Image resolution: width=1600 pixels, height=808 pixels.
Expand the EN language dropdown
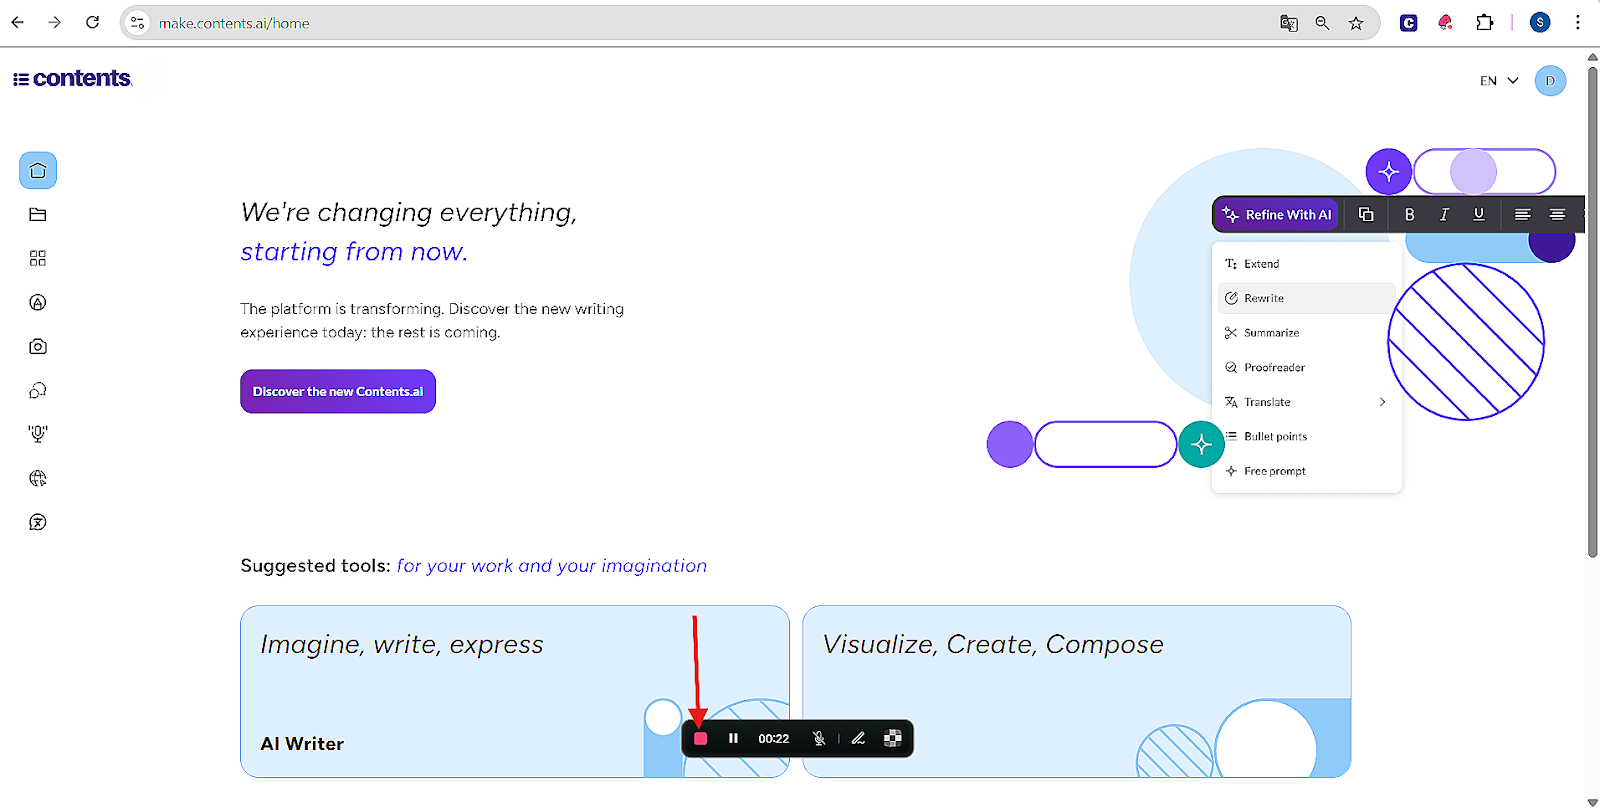click(1498, 81)
